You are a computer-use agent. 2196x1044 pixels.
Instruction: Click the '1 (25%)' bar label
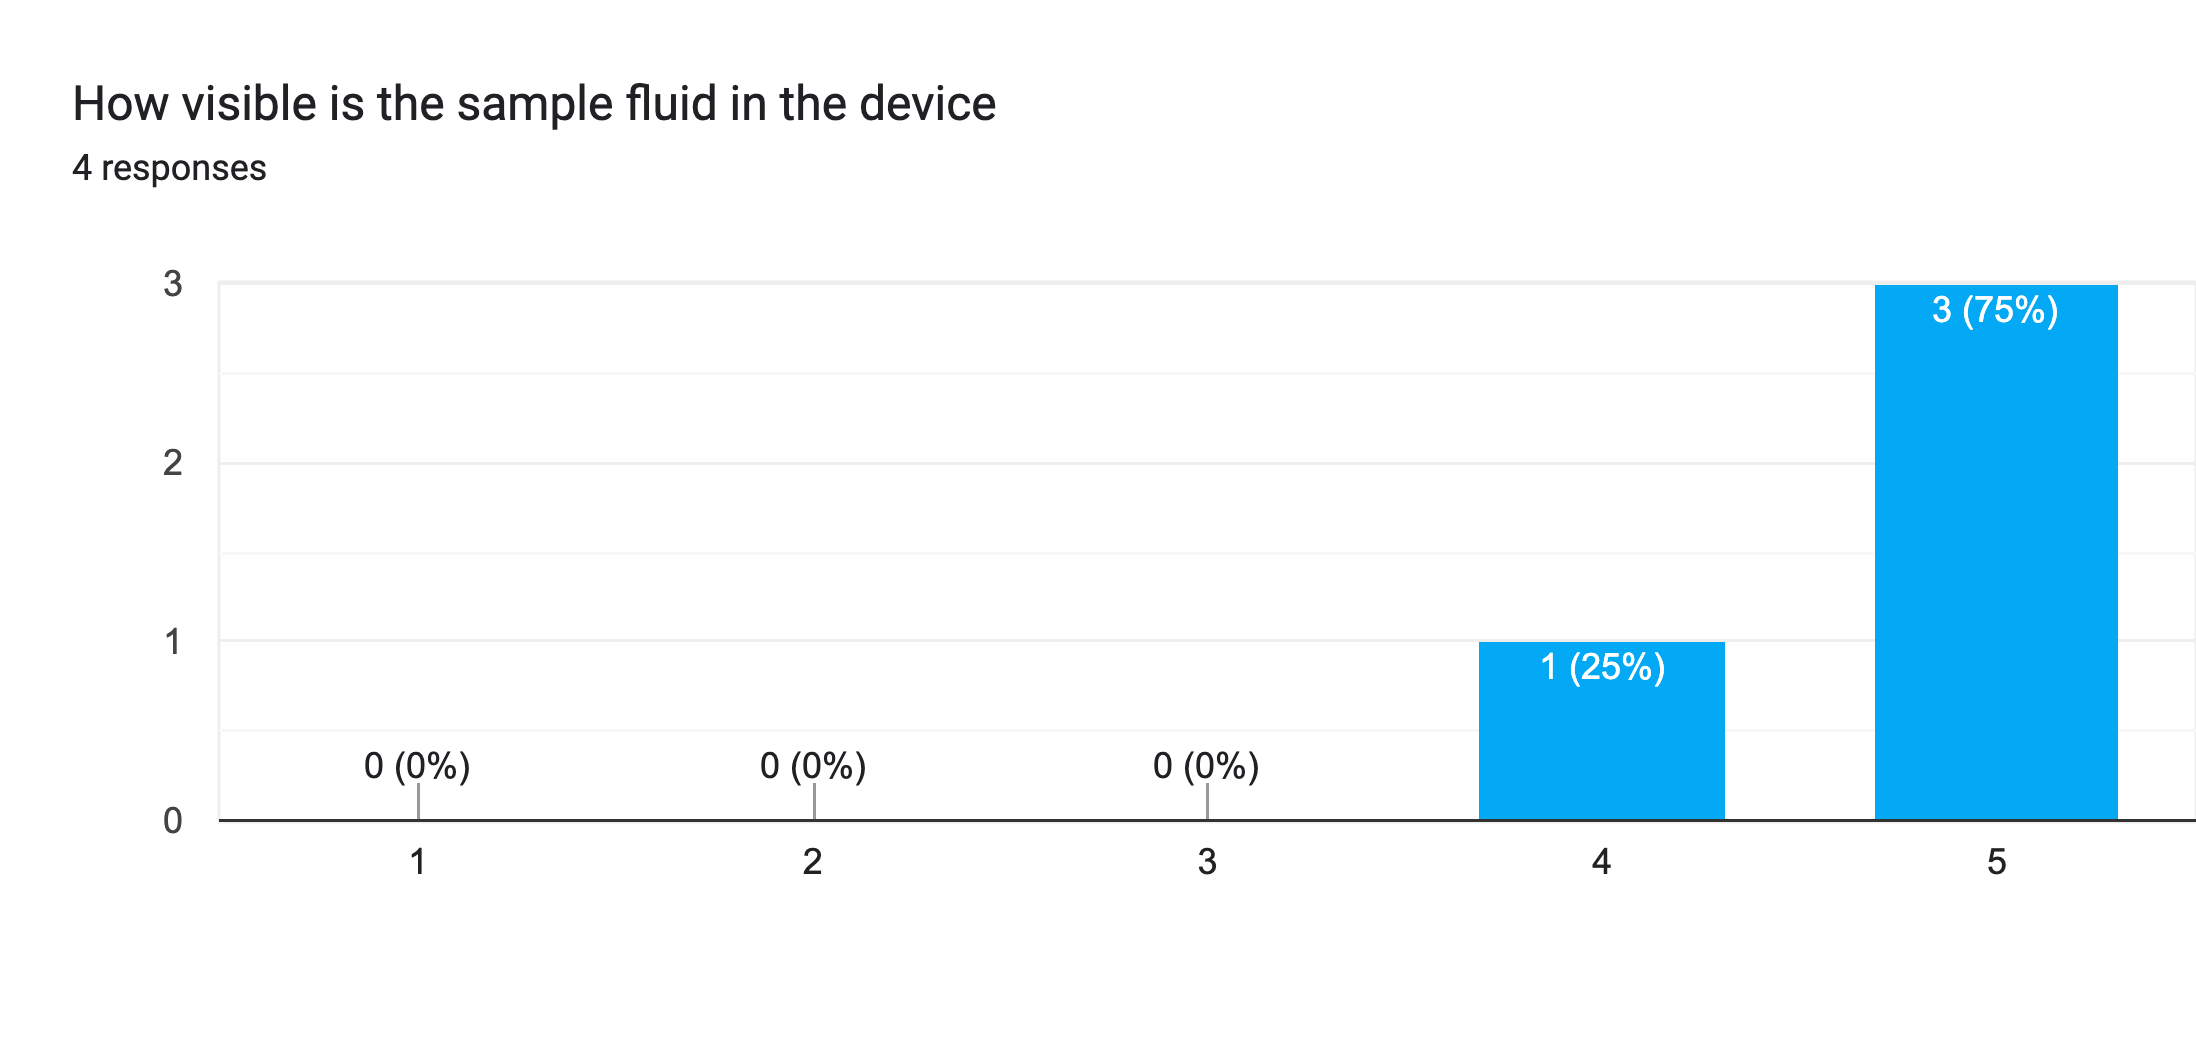(1602, 667)
